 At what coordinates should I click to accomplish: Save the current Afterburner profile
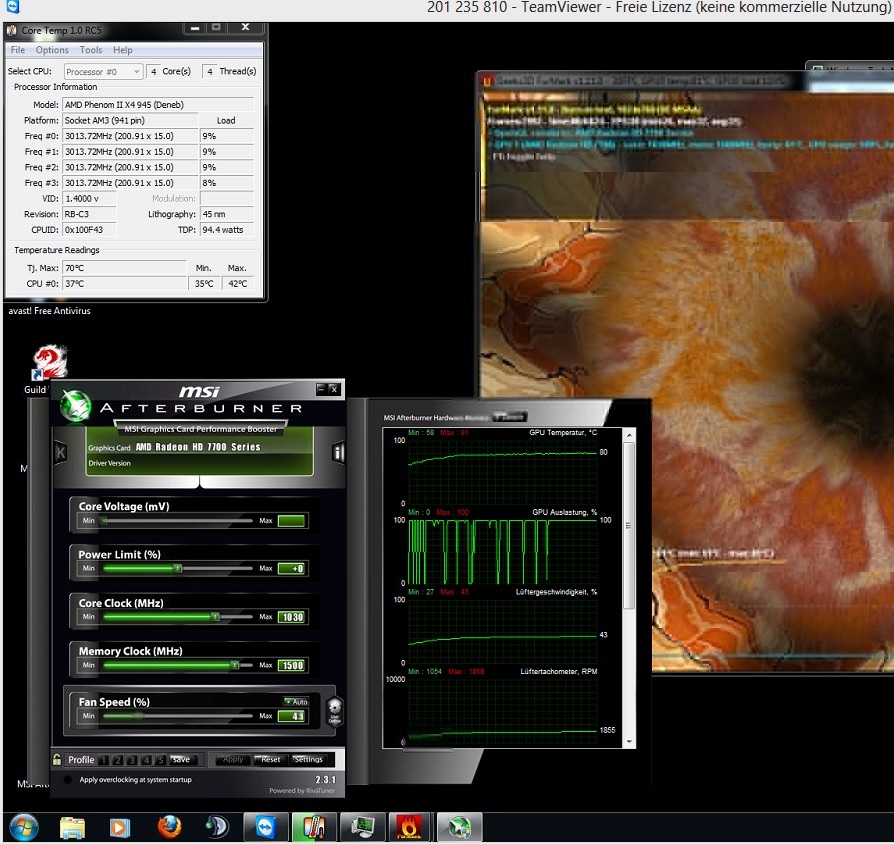point(183,760)
